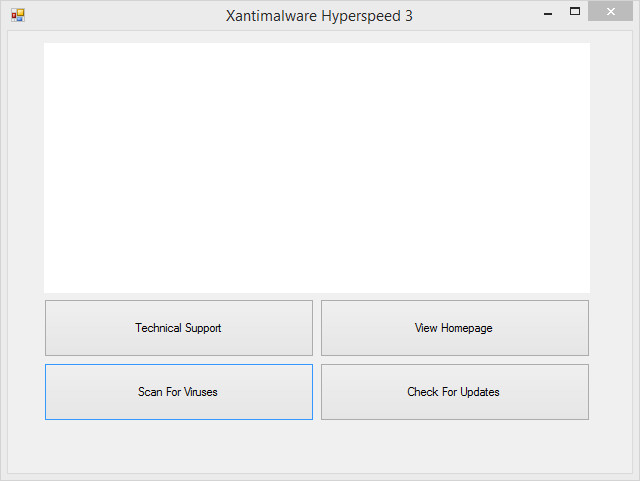Open Technical Support

[179, 328]
